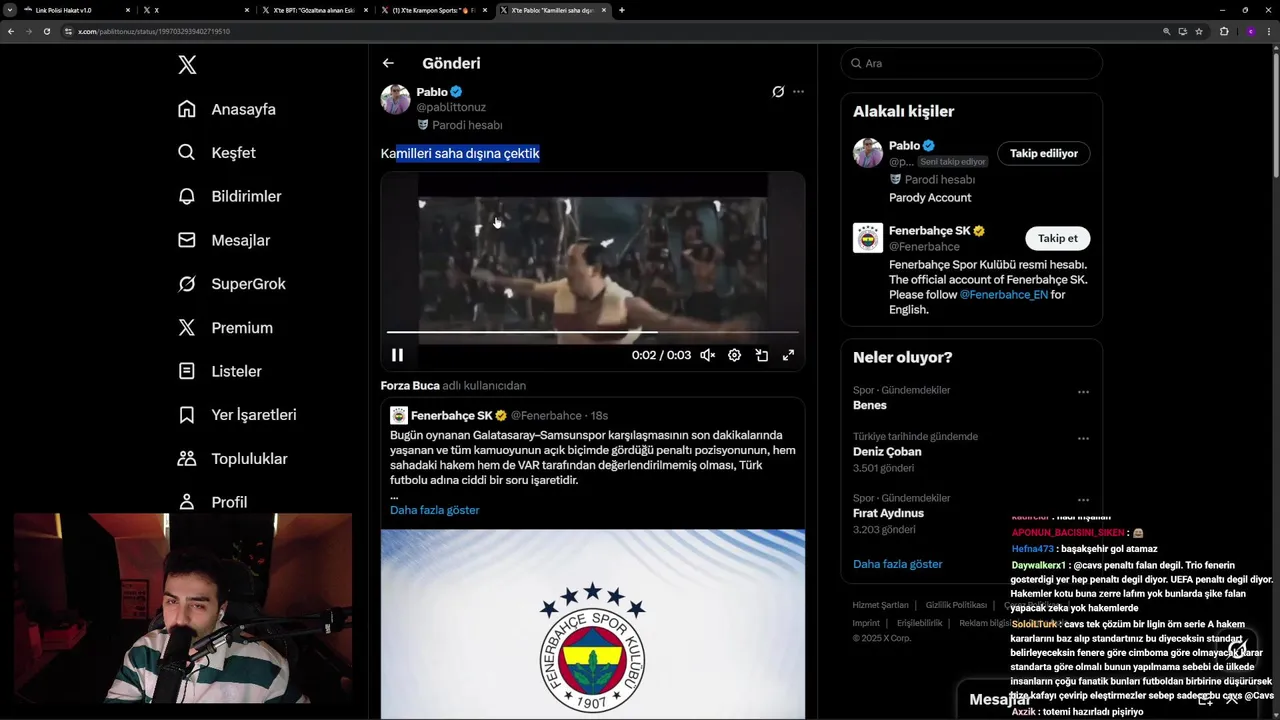Viewport: 1280px width, 720px height.
Task: Open Erişilebilirlik footer link
Action: (x=919, y=623)
